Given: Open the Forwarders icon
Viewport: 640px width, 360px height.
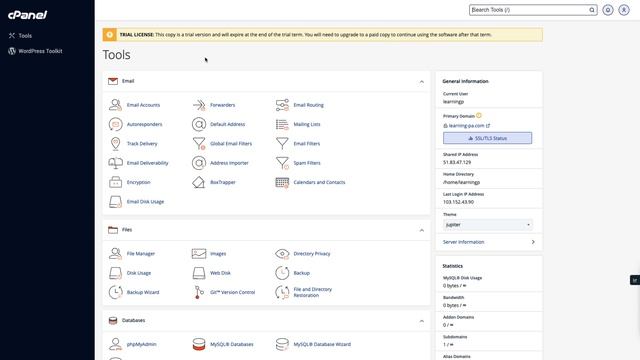Looking at the screenshot, I should click(199, 105).
